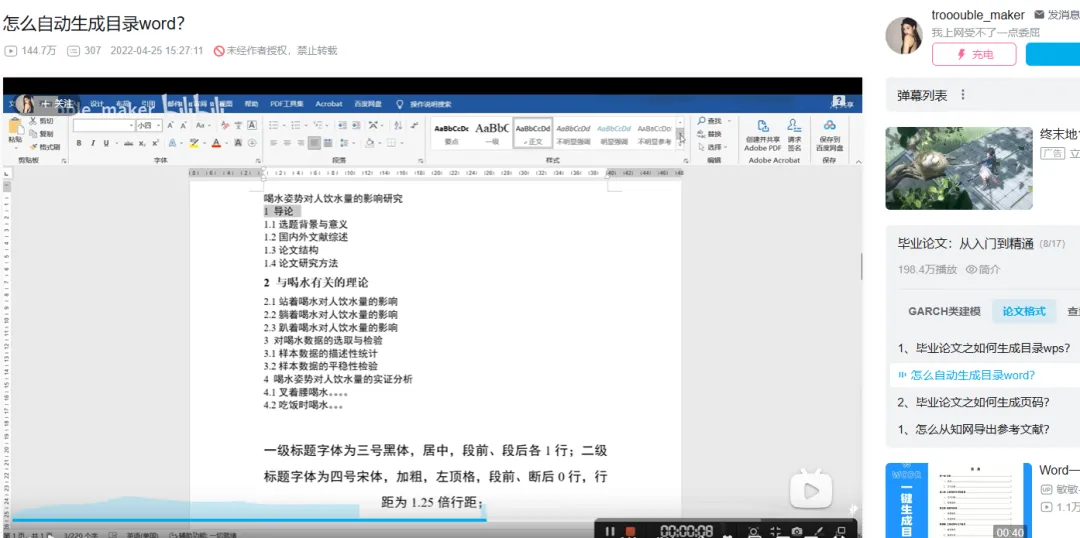Click the Clear Formatting icon
The width and height of the screenshot is (1080, 538).
(x=225, y=125)
